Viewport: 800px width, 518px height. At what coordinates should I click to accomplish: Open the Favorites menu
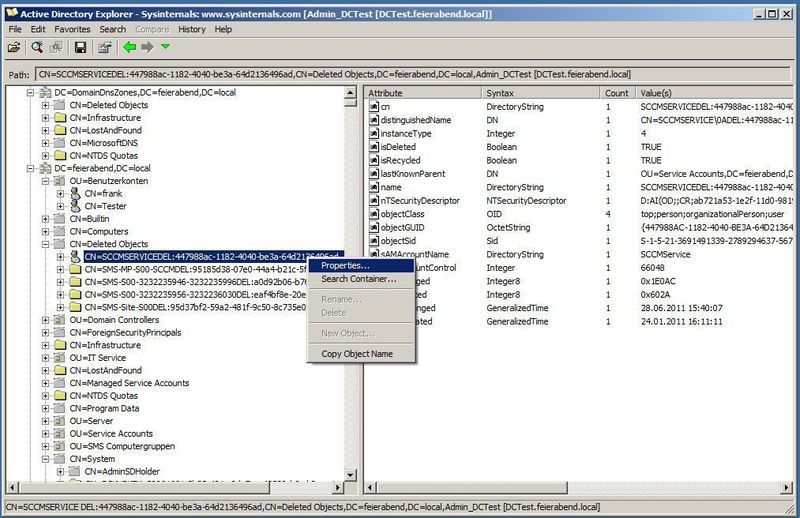(72, 30)
